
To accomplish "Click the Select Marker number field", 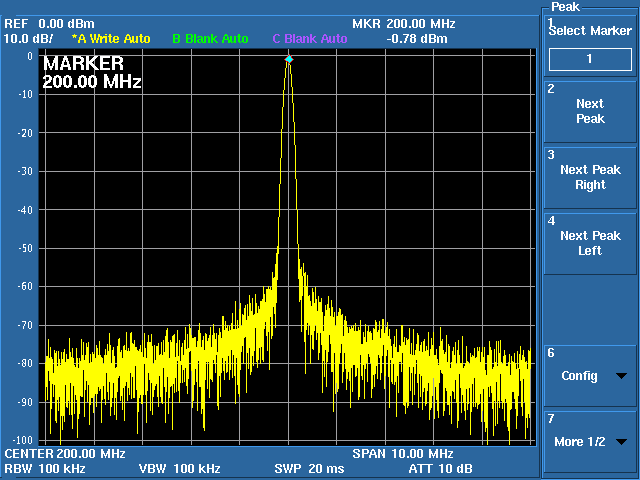I will point(590,59).
